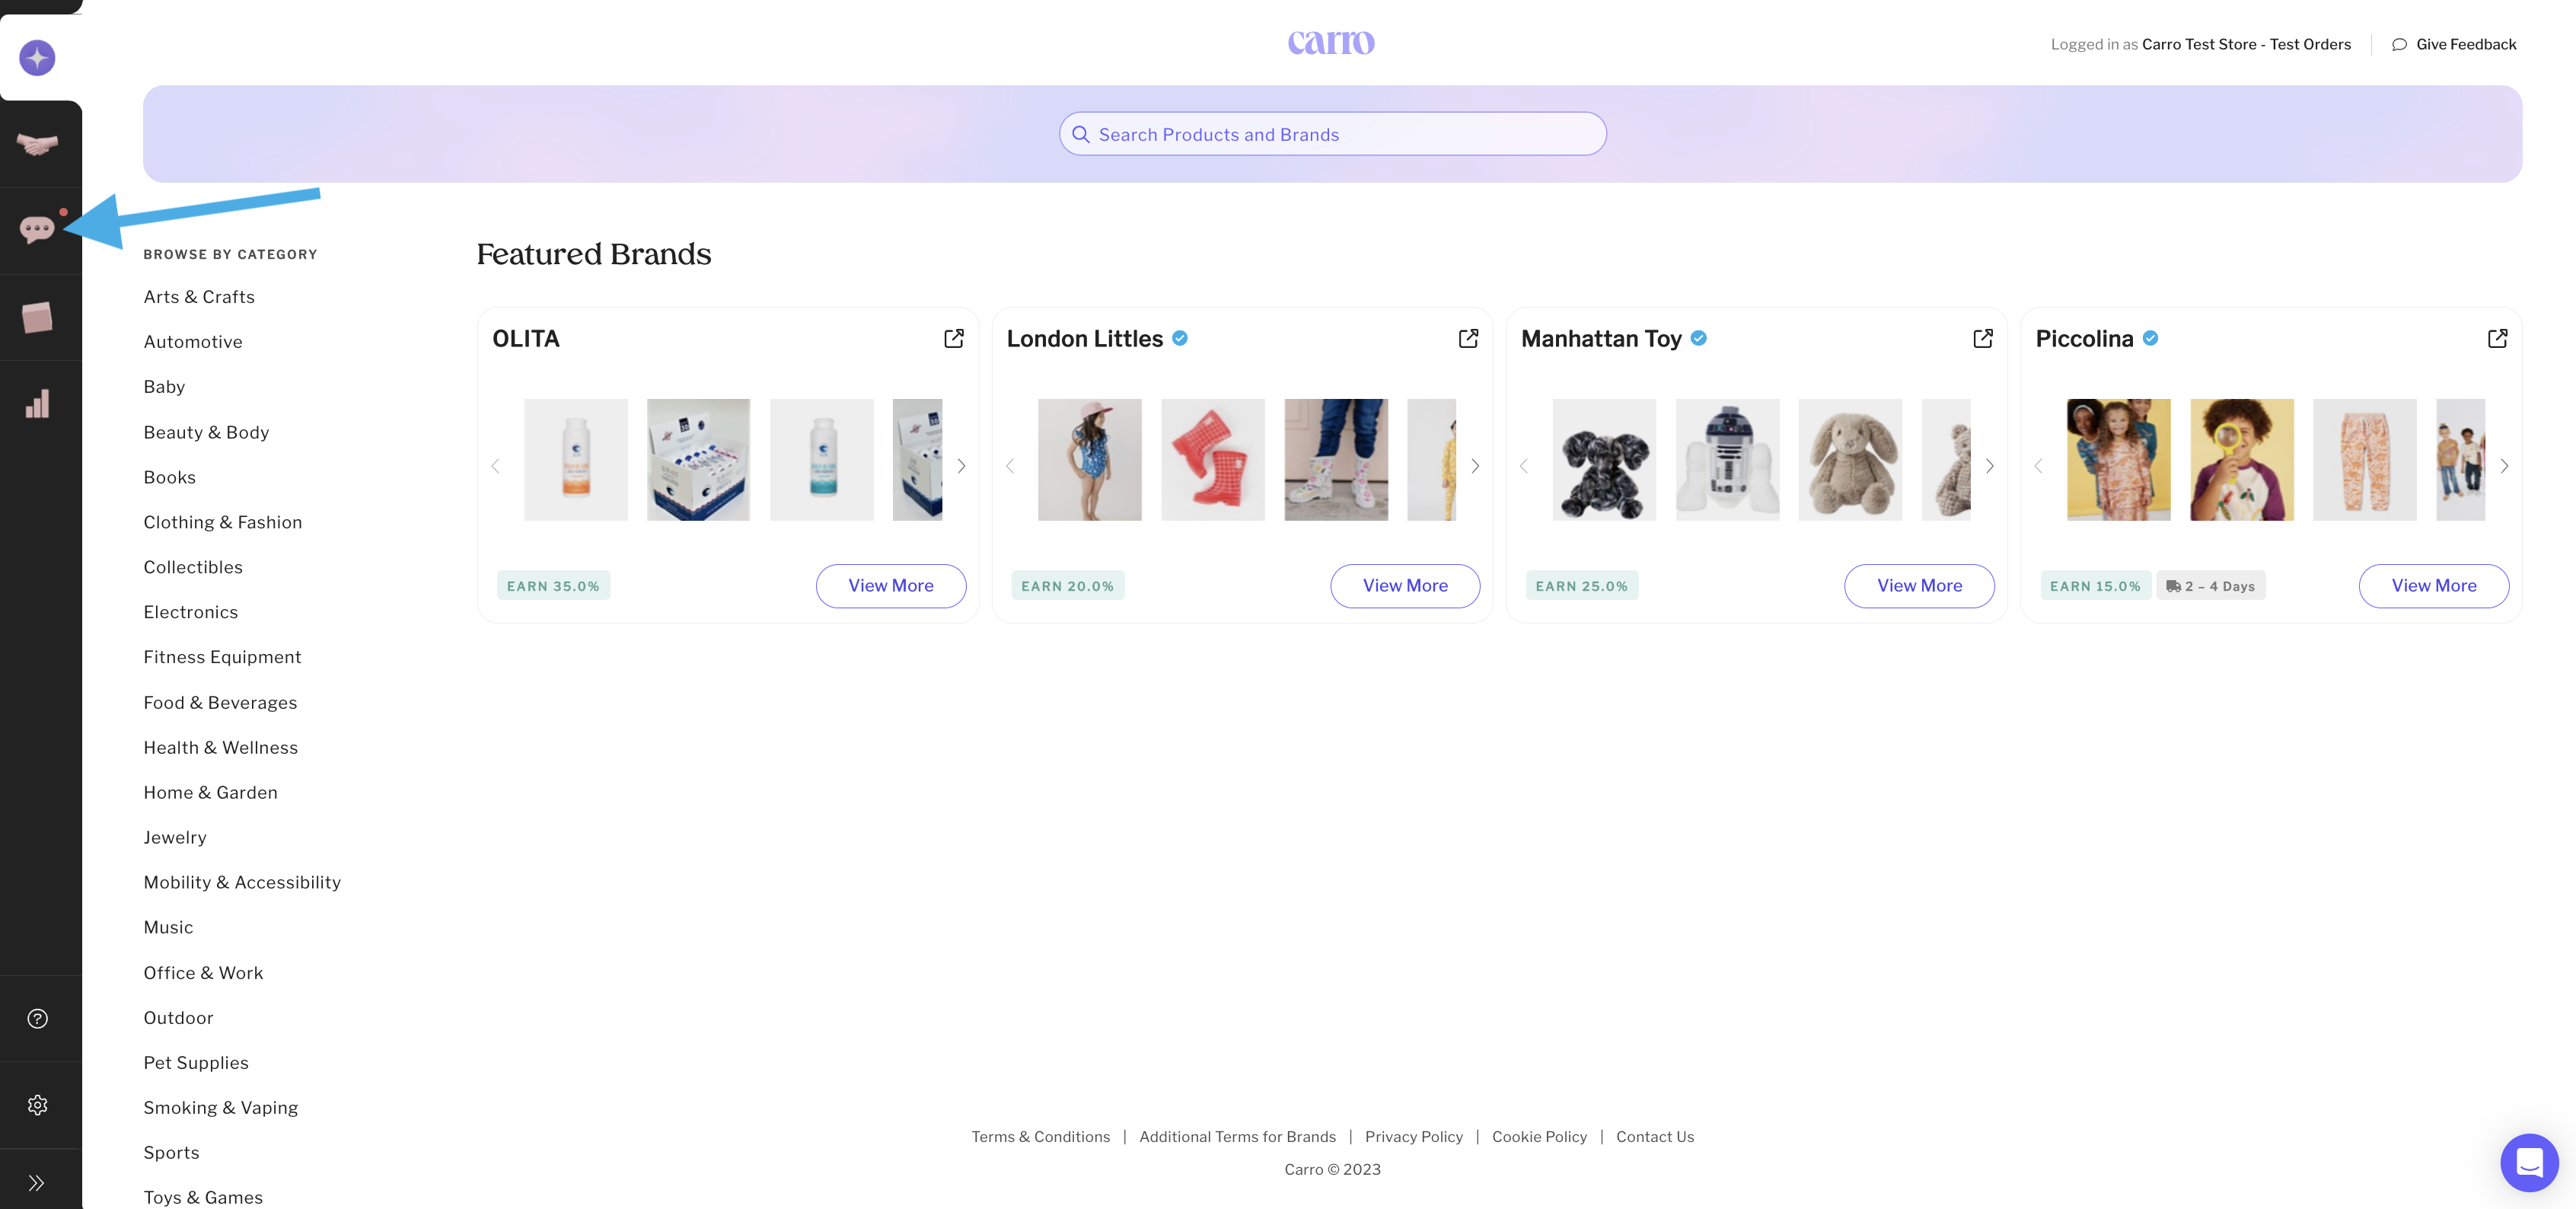Click the purple star discover icon
Screen dimensions: 2576x1209
(x=37, y=57)
